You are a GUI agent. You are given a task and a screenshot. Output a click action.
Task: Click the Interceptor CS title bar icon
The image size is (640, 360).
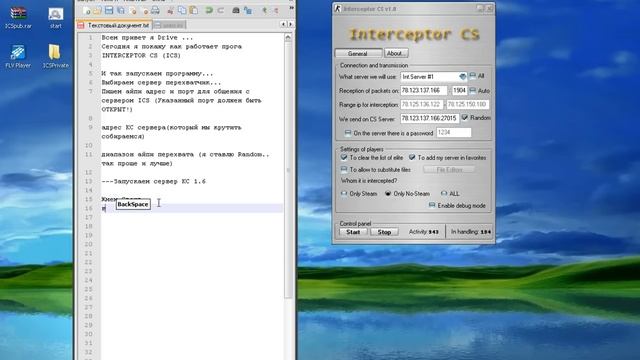(x=338, y=9)
